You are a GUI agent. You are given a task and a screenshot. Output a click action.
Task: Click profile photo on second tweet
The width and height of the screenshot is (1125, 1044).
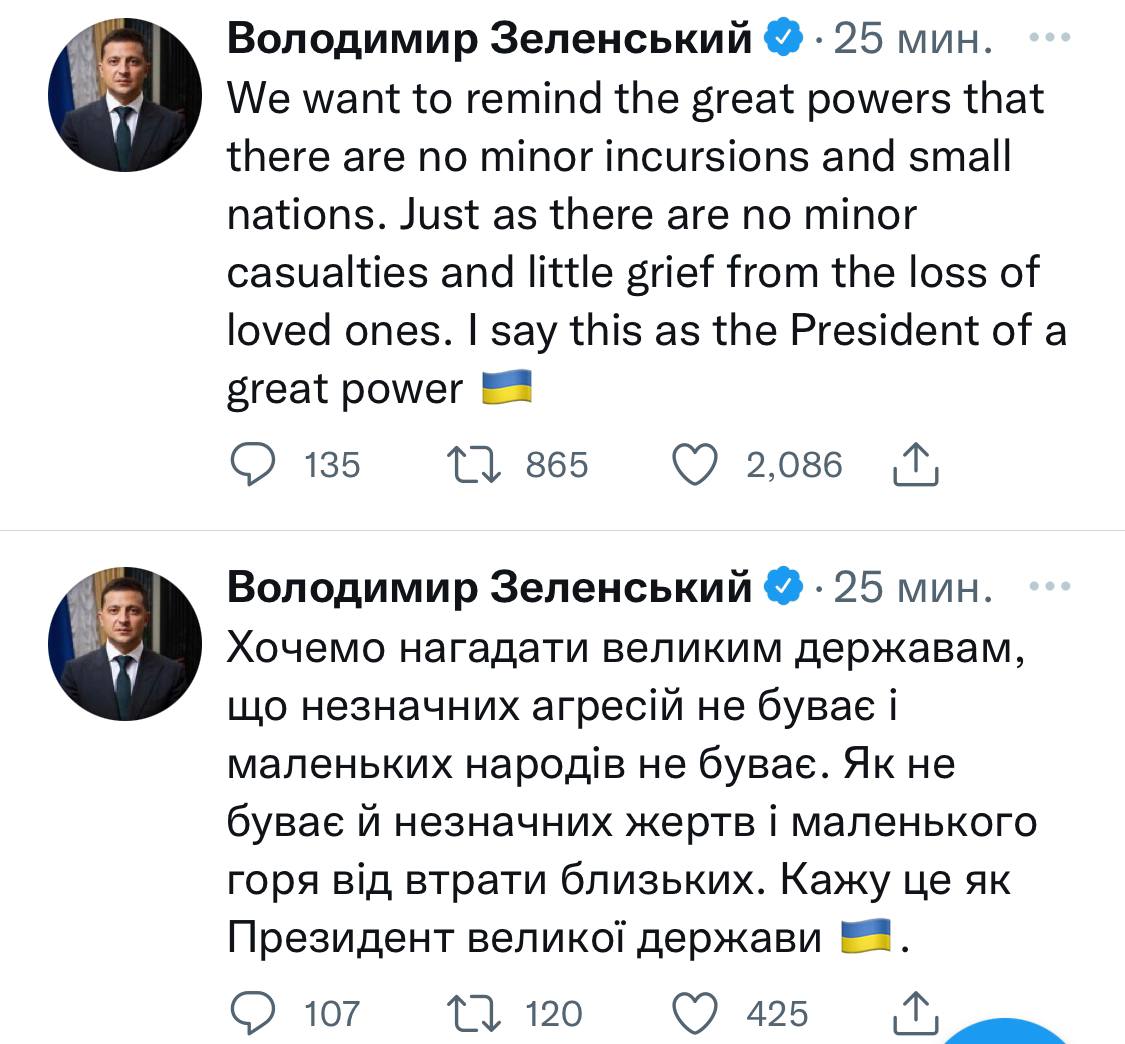click(x=125, y=644)
